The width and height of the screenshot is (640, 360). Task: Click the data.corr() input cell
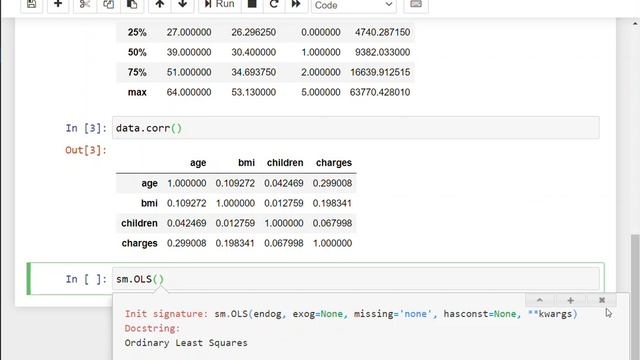pyautogui.click(x=356, y=128)
